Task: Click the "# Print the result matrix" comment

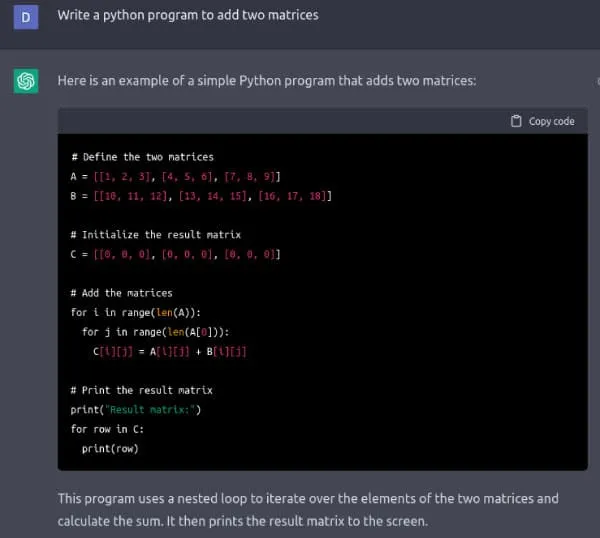Action: pos(141,390)
